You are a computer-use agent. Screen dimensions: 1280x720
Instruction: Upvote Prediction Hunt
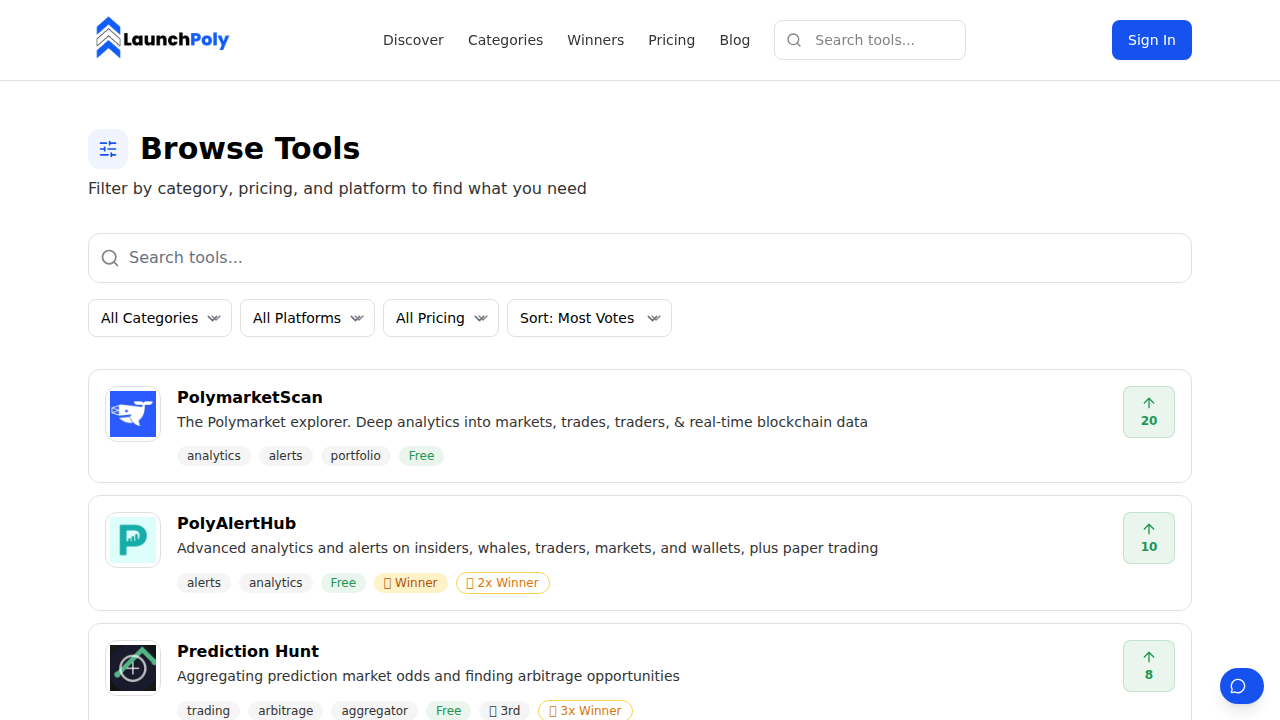(1148, 665)
